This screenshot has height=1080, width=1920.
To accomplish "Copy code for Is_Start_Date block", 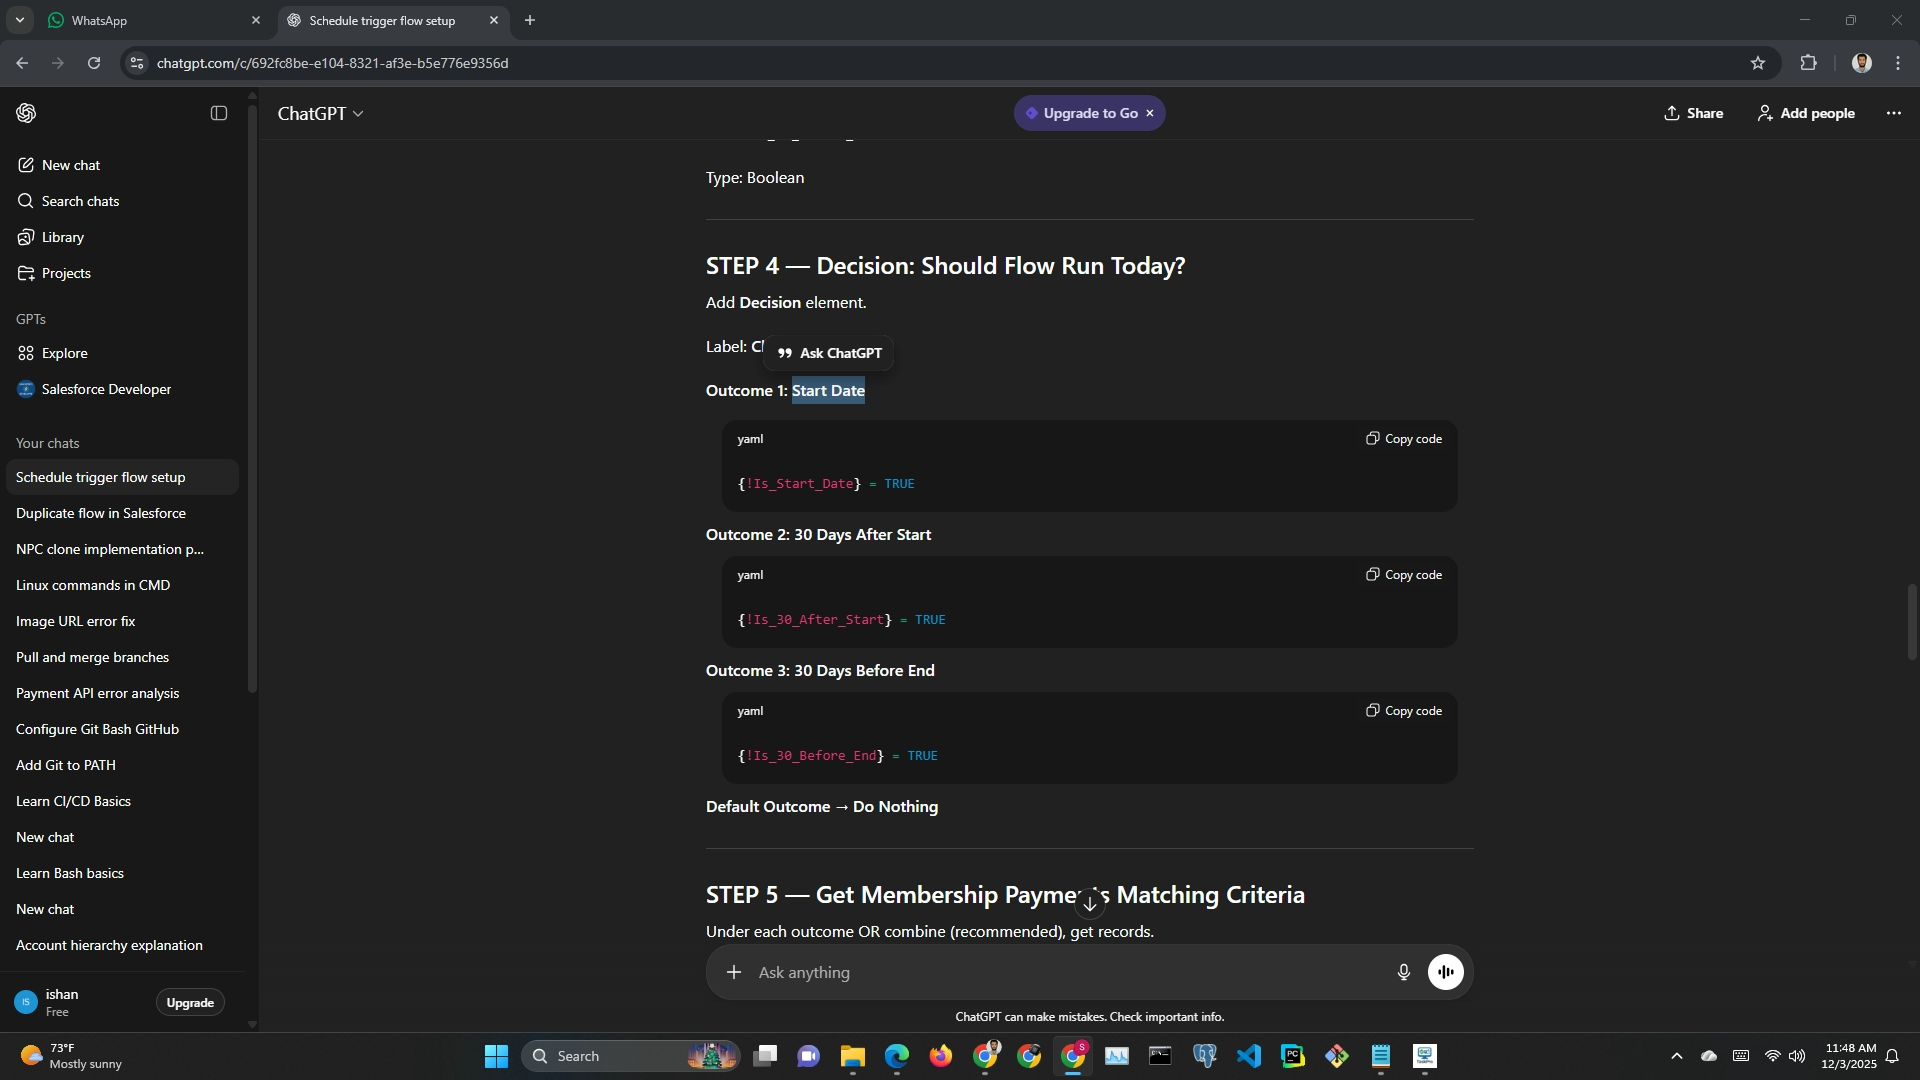I will (x=1404, y=439).
